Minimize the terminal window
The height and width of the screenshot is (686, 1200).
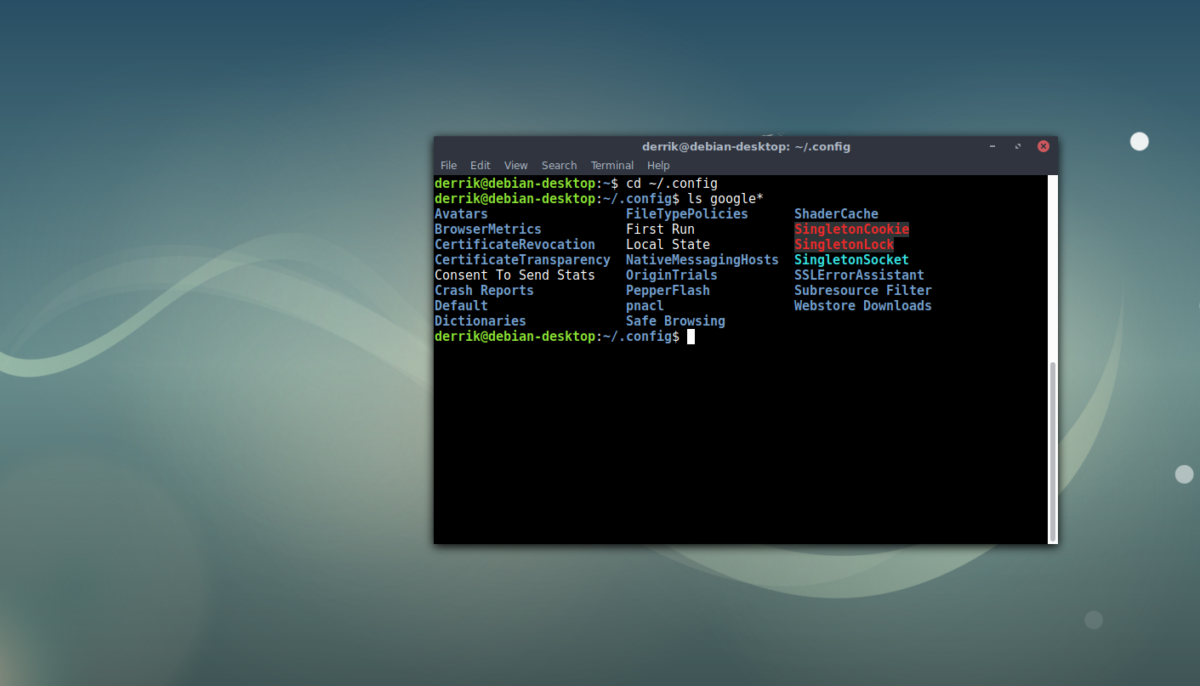click(992, 146)
